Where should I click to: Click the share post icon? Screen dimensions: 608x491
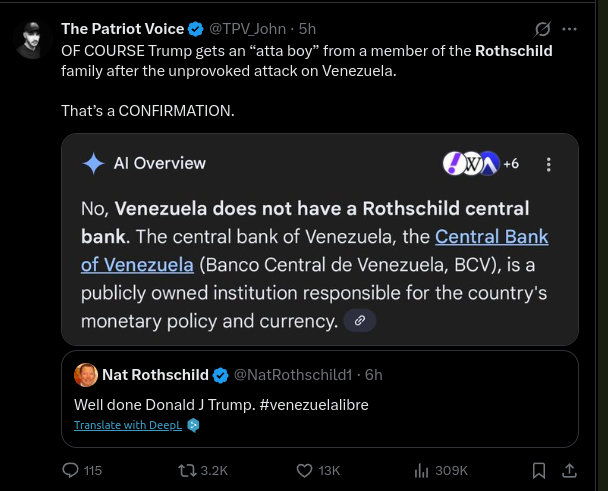point(570,470)
